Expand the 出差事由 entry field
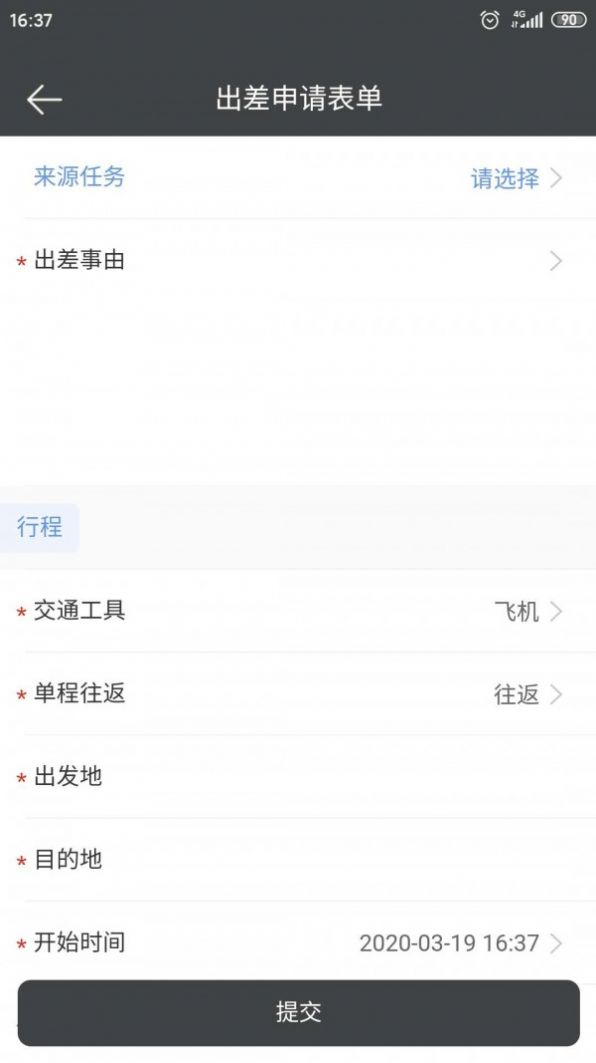Screen dimensions: 596x1063 click(x=300, y=260)
